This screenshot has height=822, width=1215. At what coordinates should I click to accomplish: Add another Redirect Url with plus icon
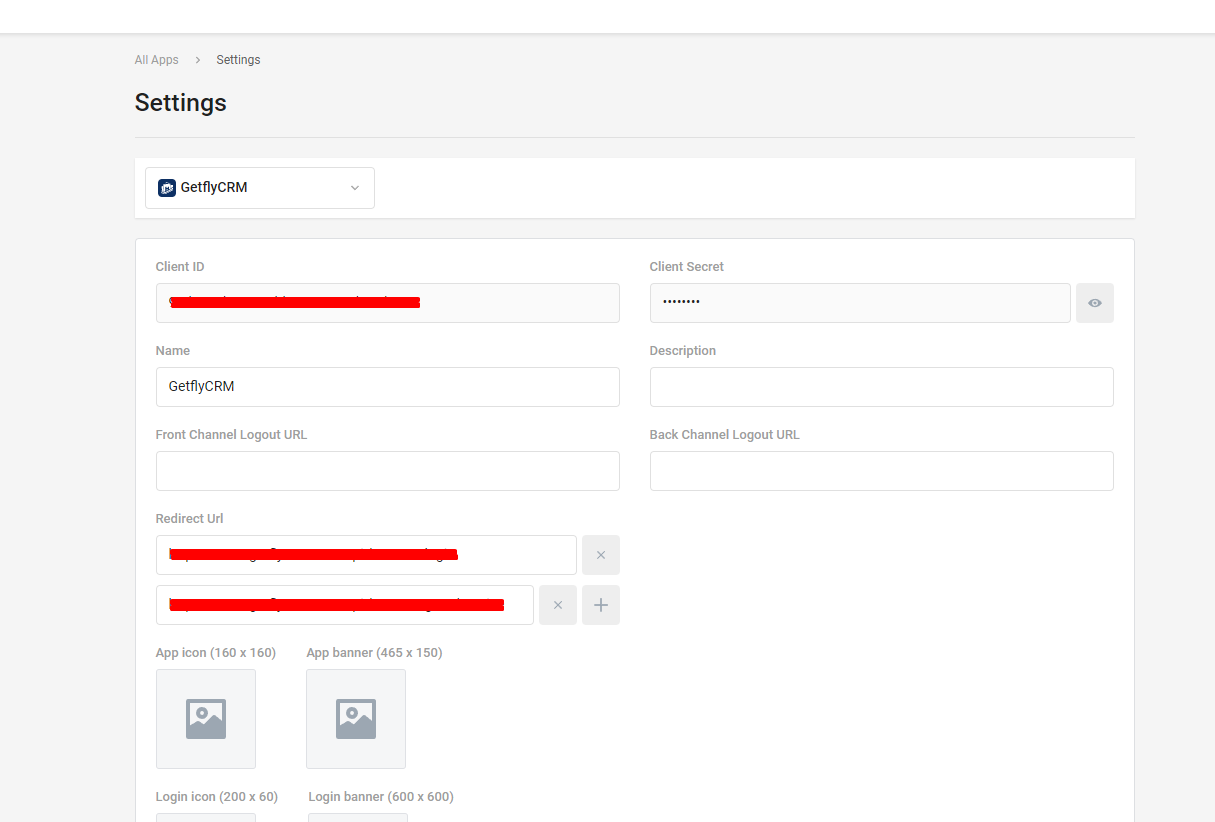600,605
